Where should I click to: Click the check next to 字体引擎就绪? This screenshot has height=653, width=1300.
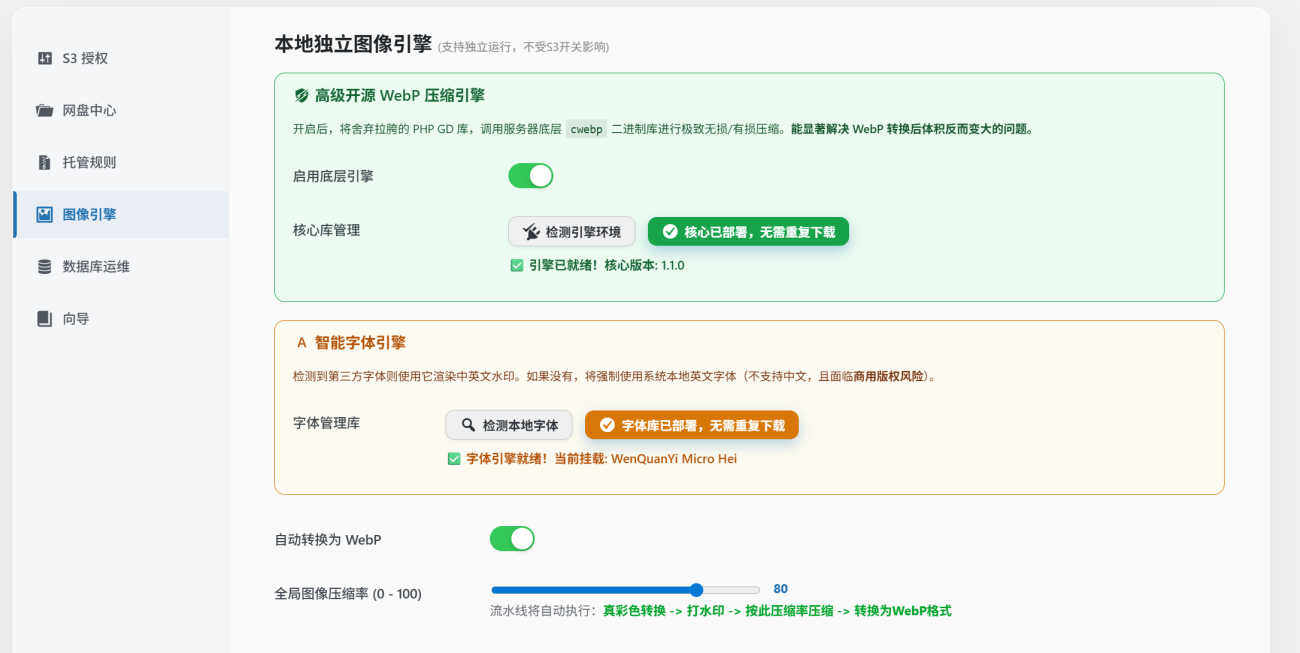click(x=454, y=459)
